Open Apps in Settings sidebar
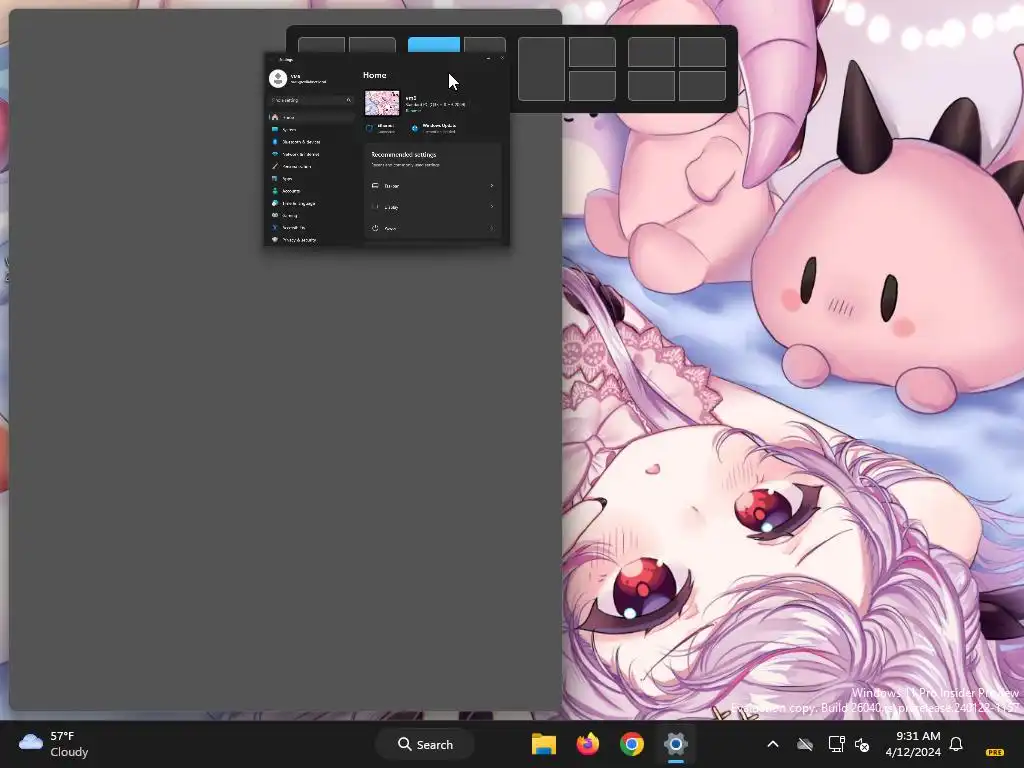Viewport: 1024px width, 768px height. coord(311,178)
